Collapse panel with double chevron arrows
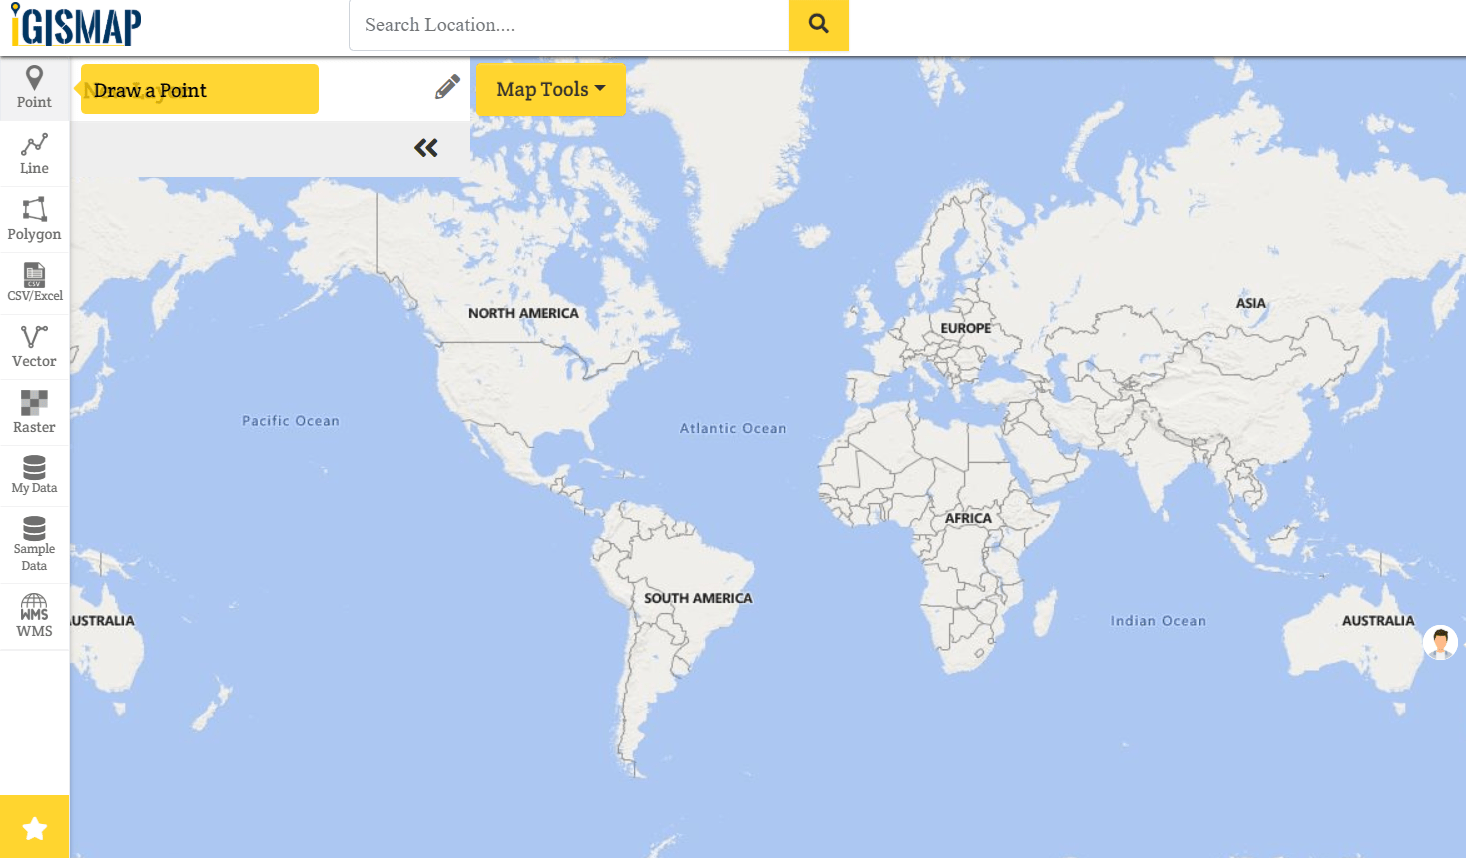The height and width of the screenshot is (858, 1466). point(426,148)
